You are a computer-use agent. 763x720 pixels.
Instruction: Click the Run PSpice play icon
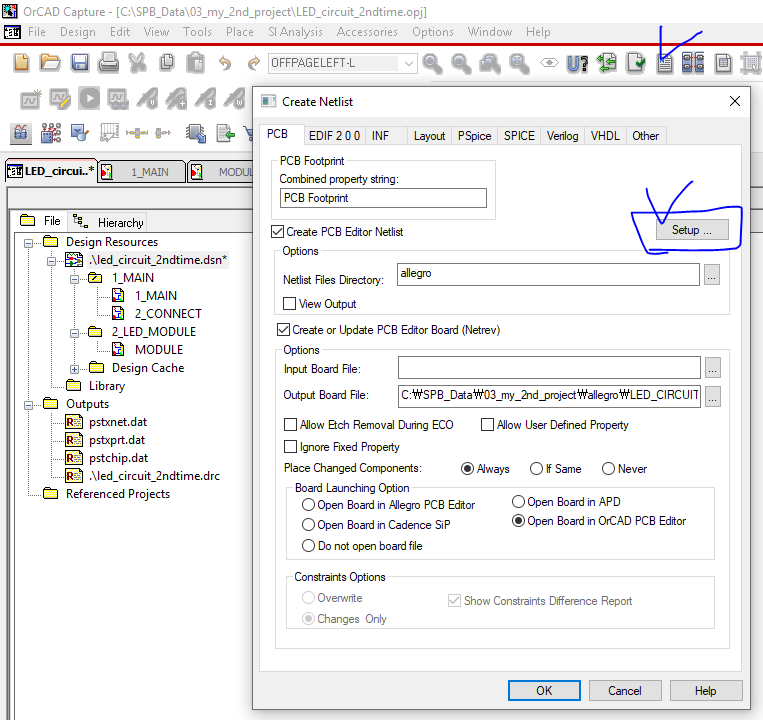pyautogui.click(x=90, y=98)
